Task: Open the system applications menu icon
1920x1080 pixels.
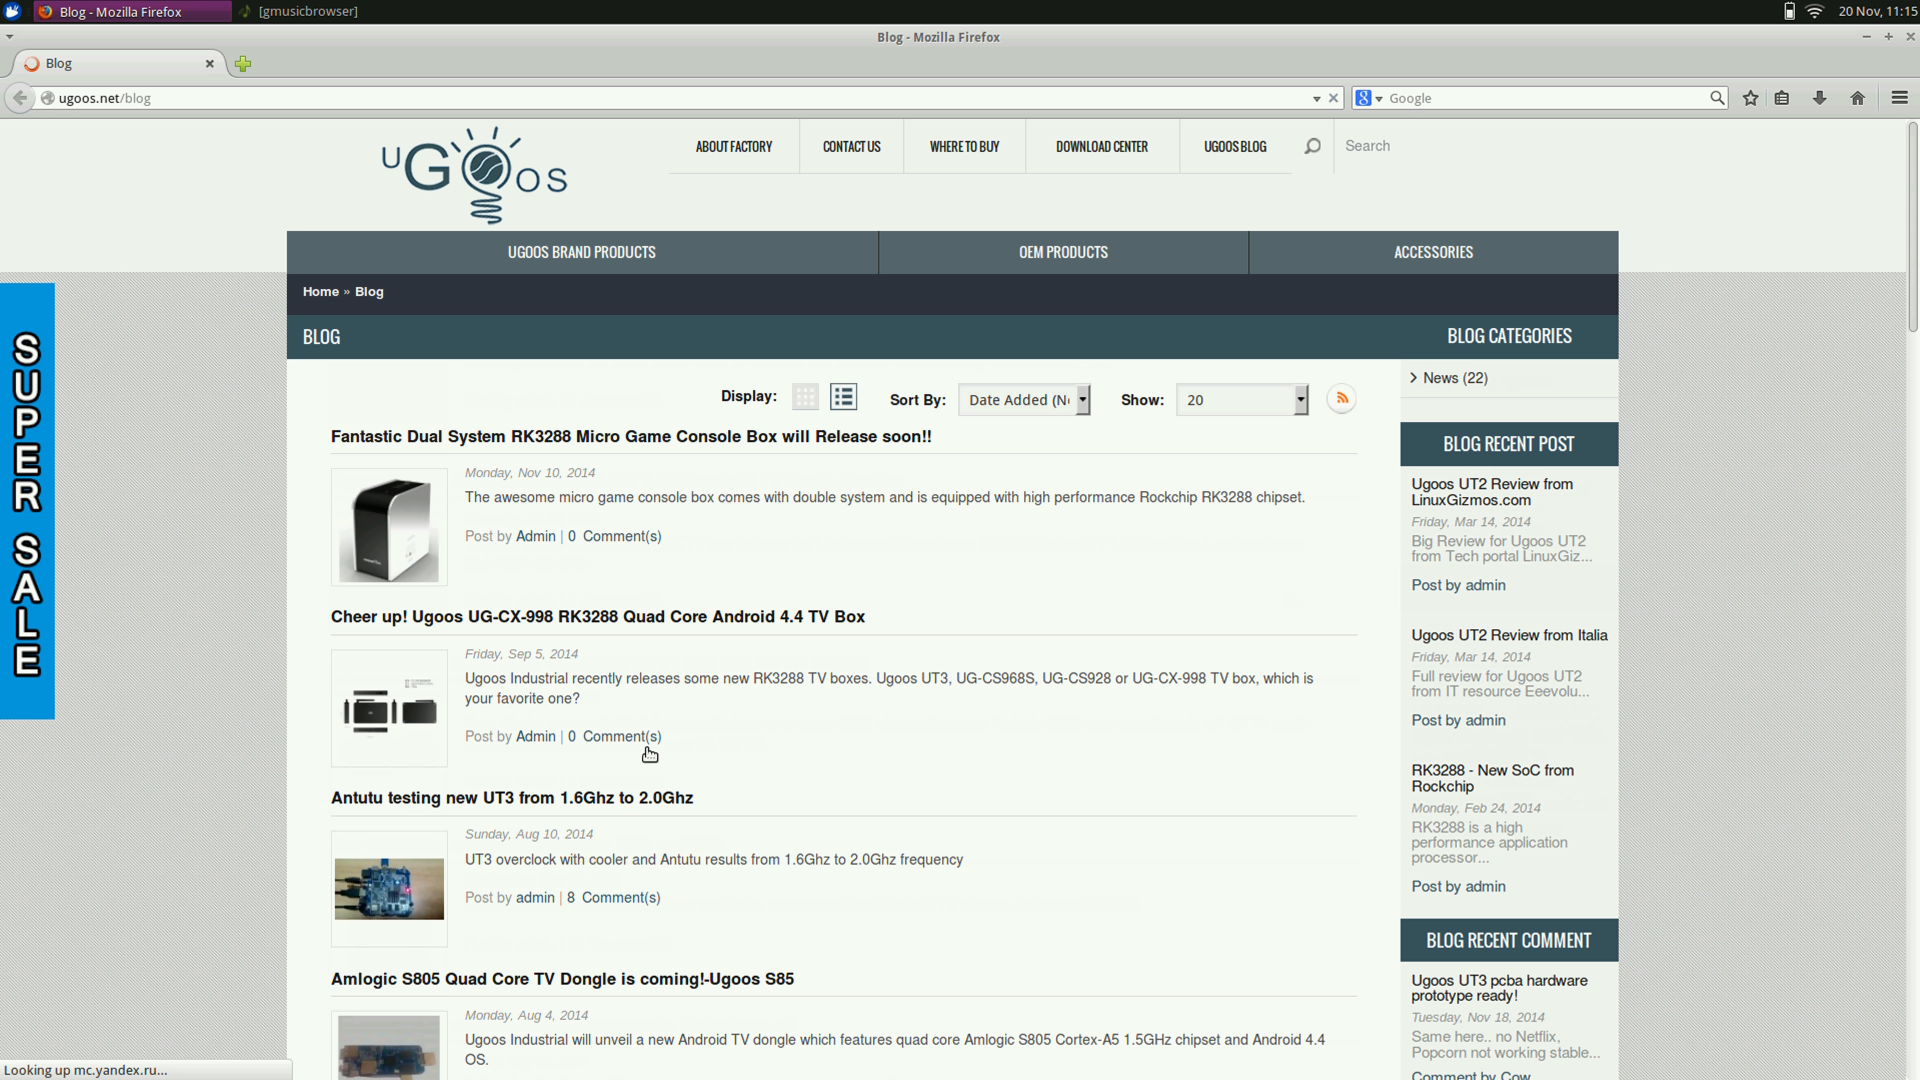Action: point(12,11)
